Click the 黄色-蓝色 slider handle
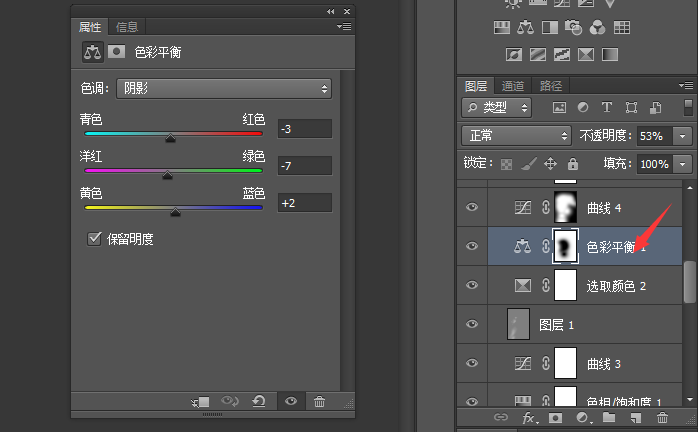 click(175, 212)
